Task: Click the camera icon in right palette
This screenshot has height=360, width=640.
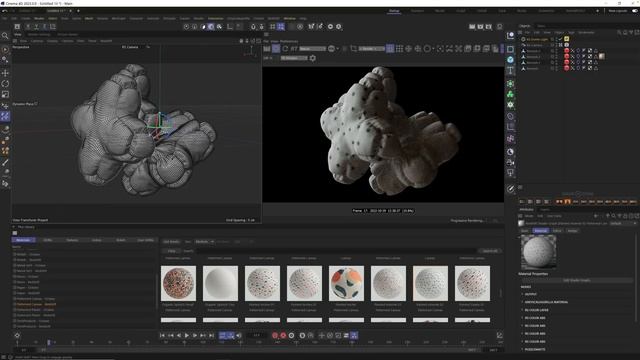Action: point(510,162)
